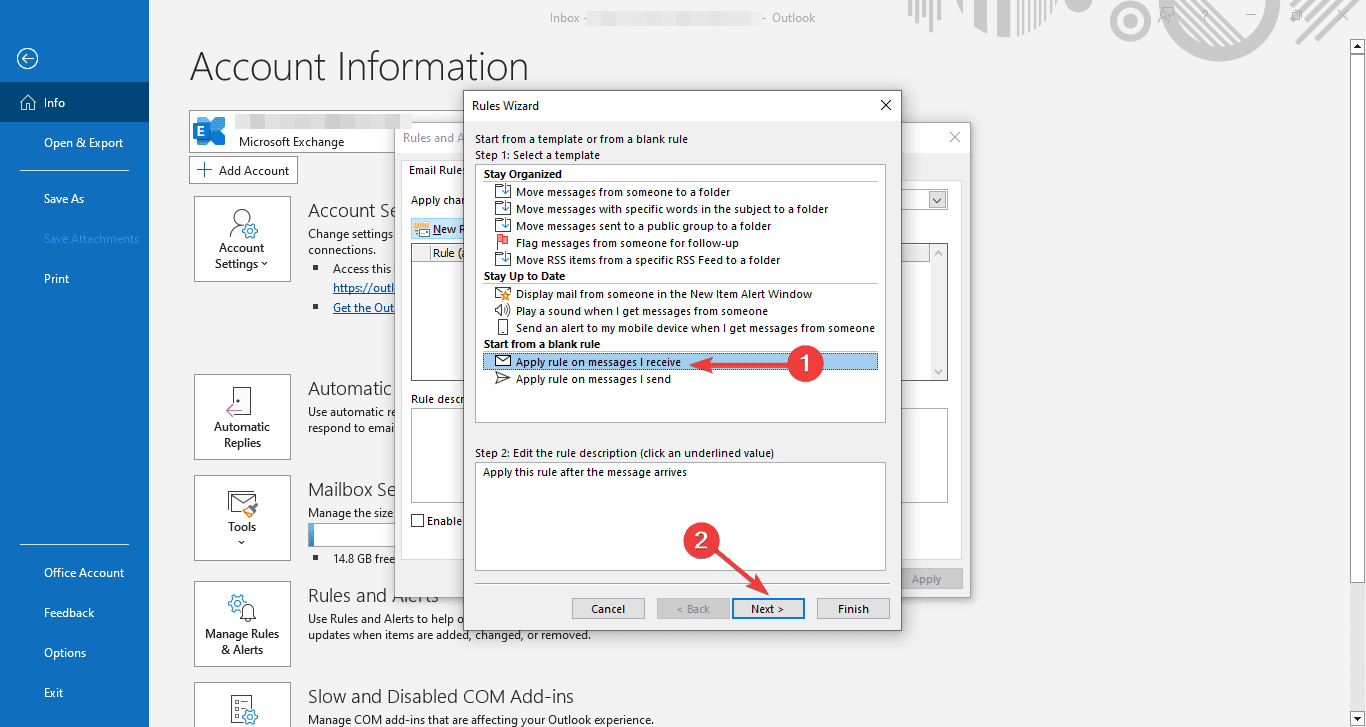Open Options from the left sidebar
Screen dimensions: 1366x727
point(64,652)
